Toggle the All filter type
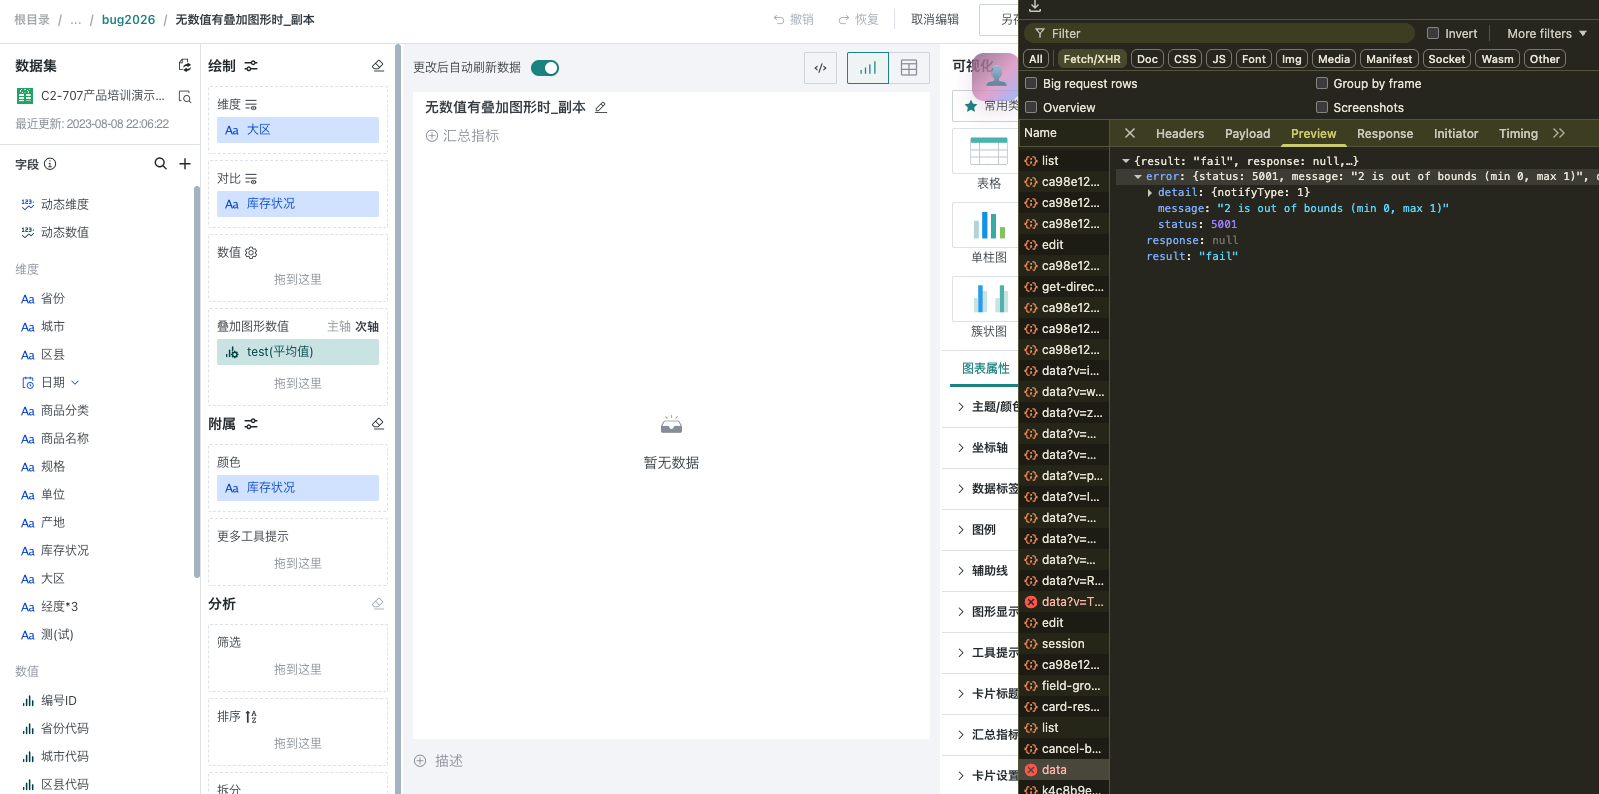The width and height of the screenshot is (1599, 794). (x=1036, y=59)
